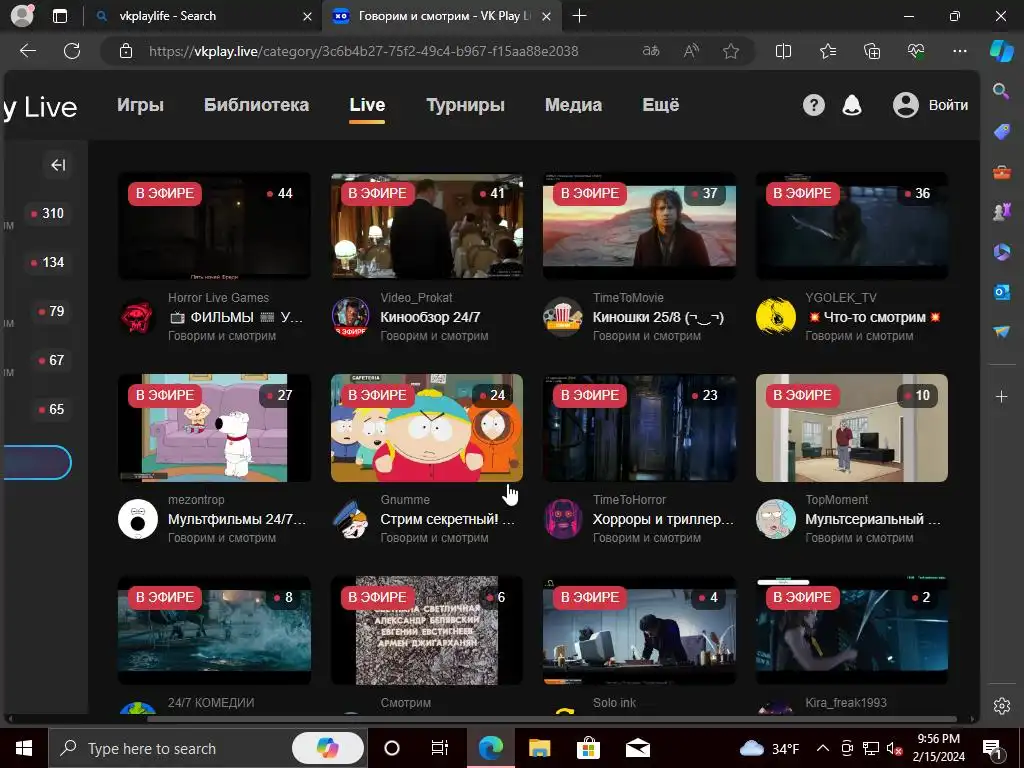This screenshot has width=1024, height=768.
Task: Show hidden system tray icons
Action: (x=823, y=748)
